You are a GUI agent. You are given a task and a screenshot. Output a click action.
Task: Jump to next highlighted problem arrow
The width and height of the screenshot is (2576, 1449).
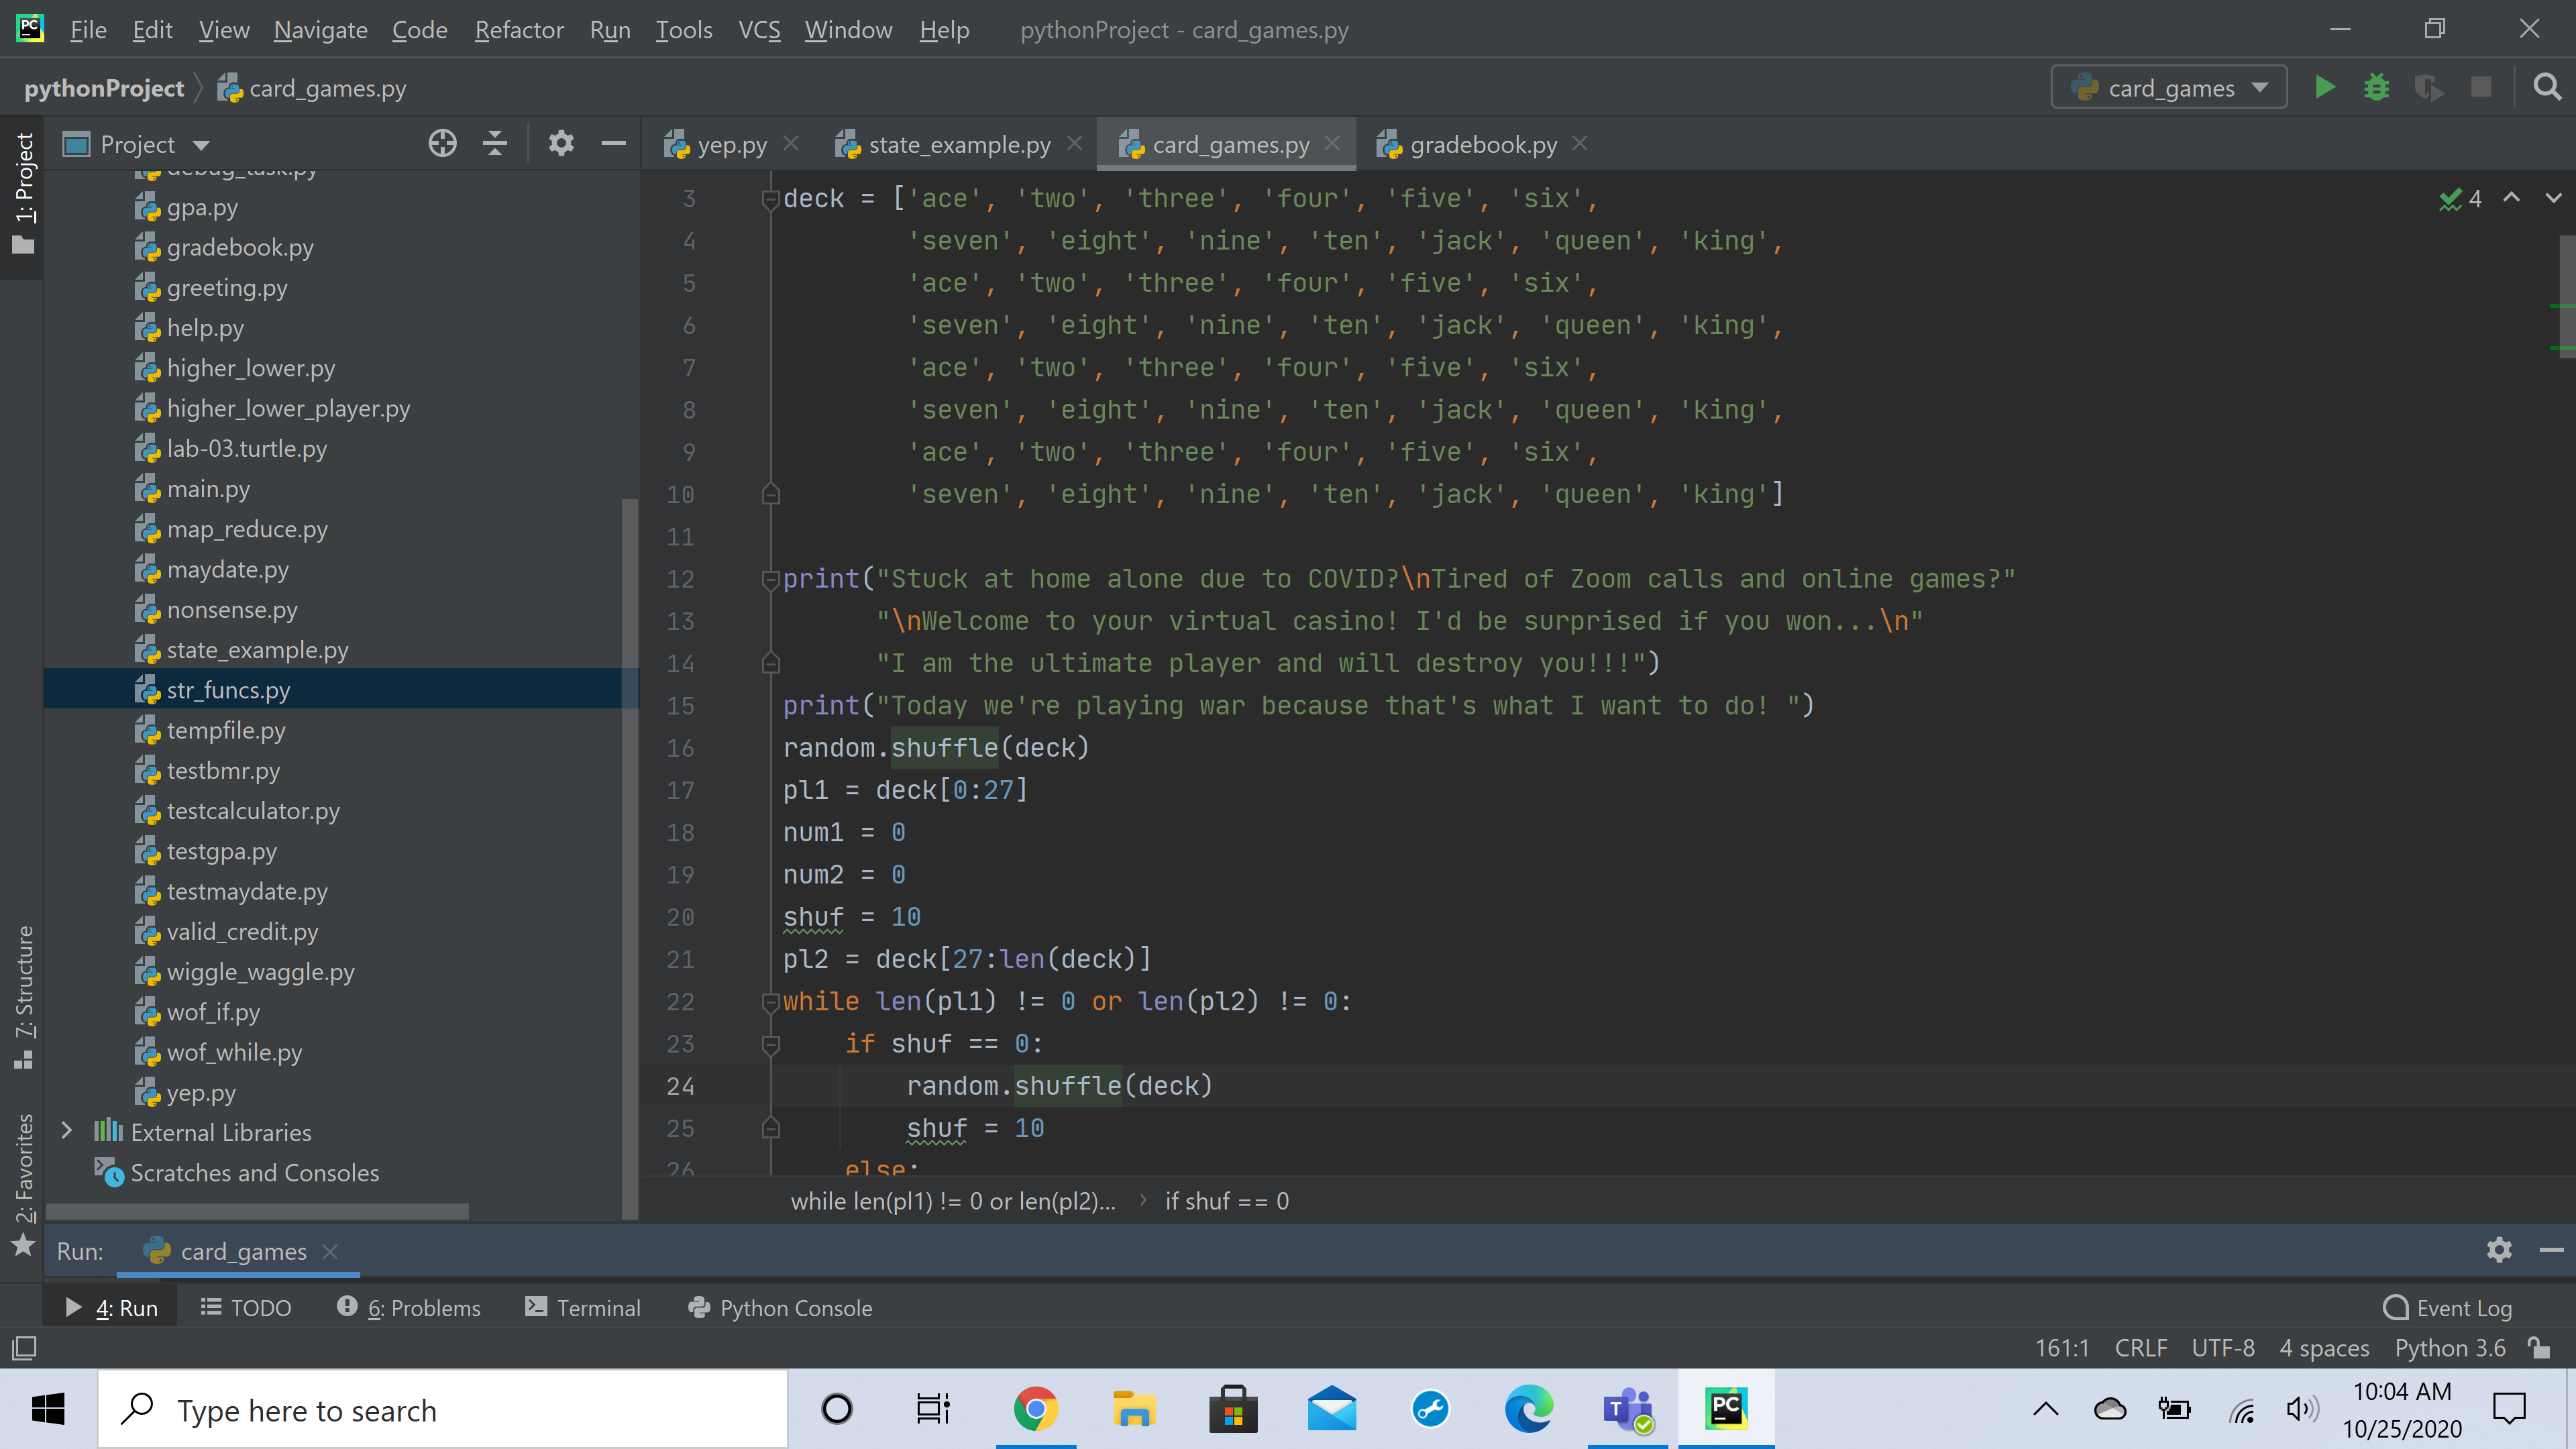(2553, 198)
